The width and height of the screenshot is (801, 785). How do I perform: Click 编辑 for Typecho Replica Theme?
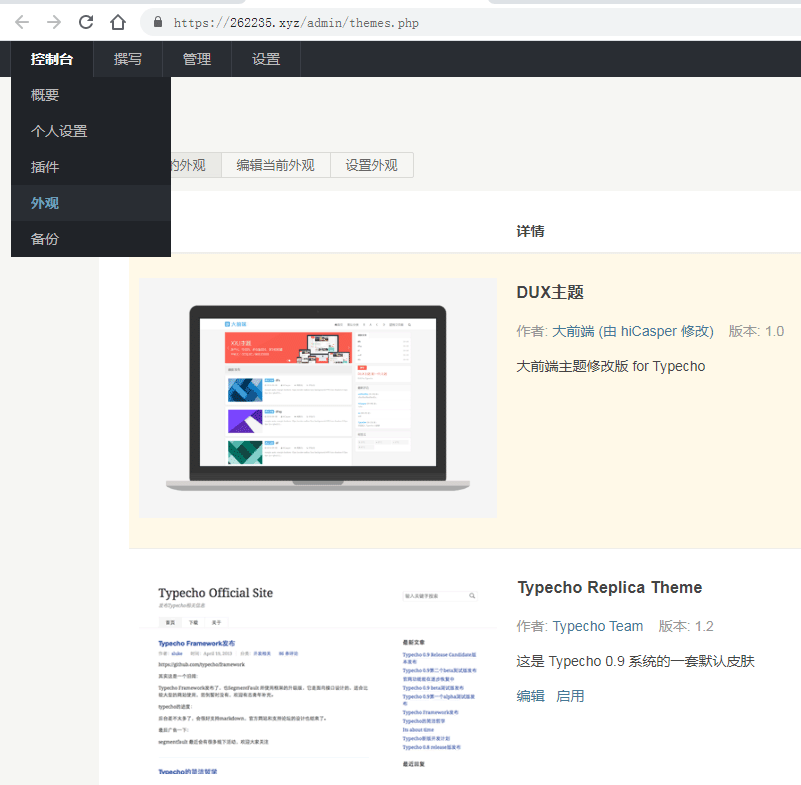[x=530, y=696]
